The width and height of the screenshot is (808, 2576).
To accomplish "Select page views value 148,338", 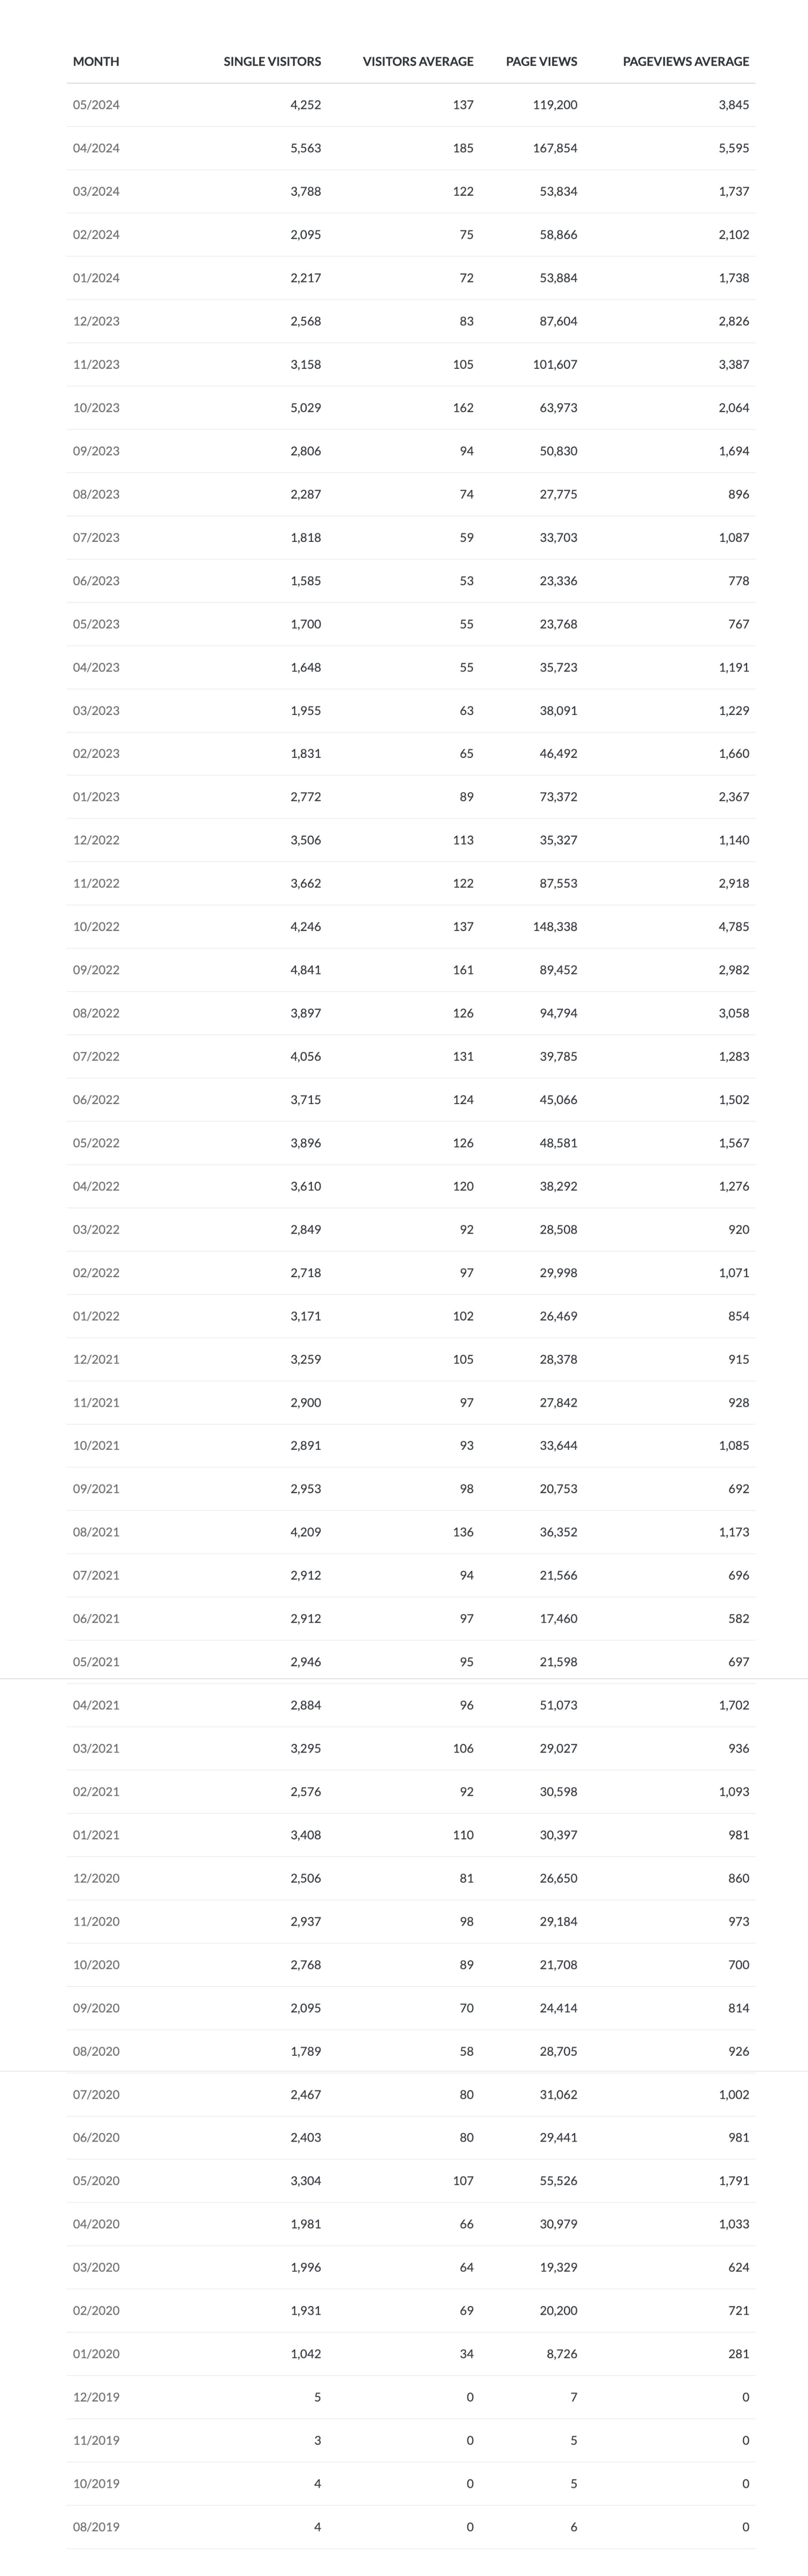I will coord(555,927).
